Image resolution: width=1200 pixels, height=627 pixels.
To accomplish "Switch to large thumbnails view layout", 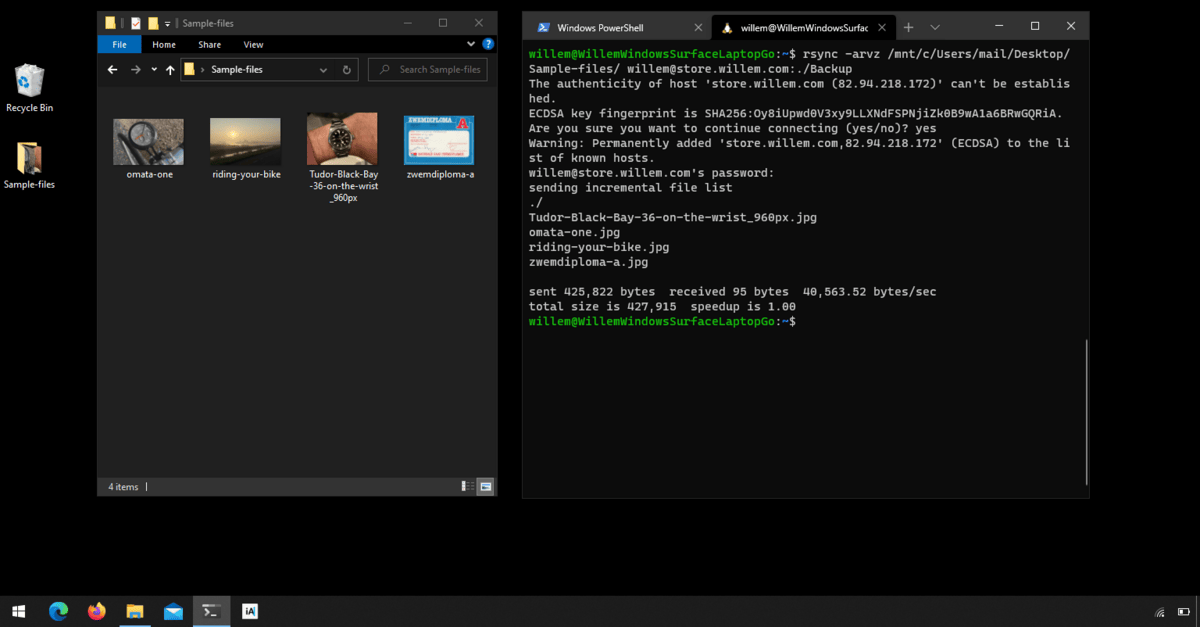I will point(486,486).
